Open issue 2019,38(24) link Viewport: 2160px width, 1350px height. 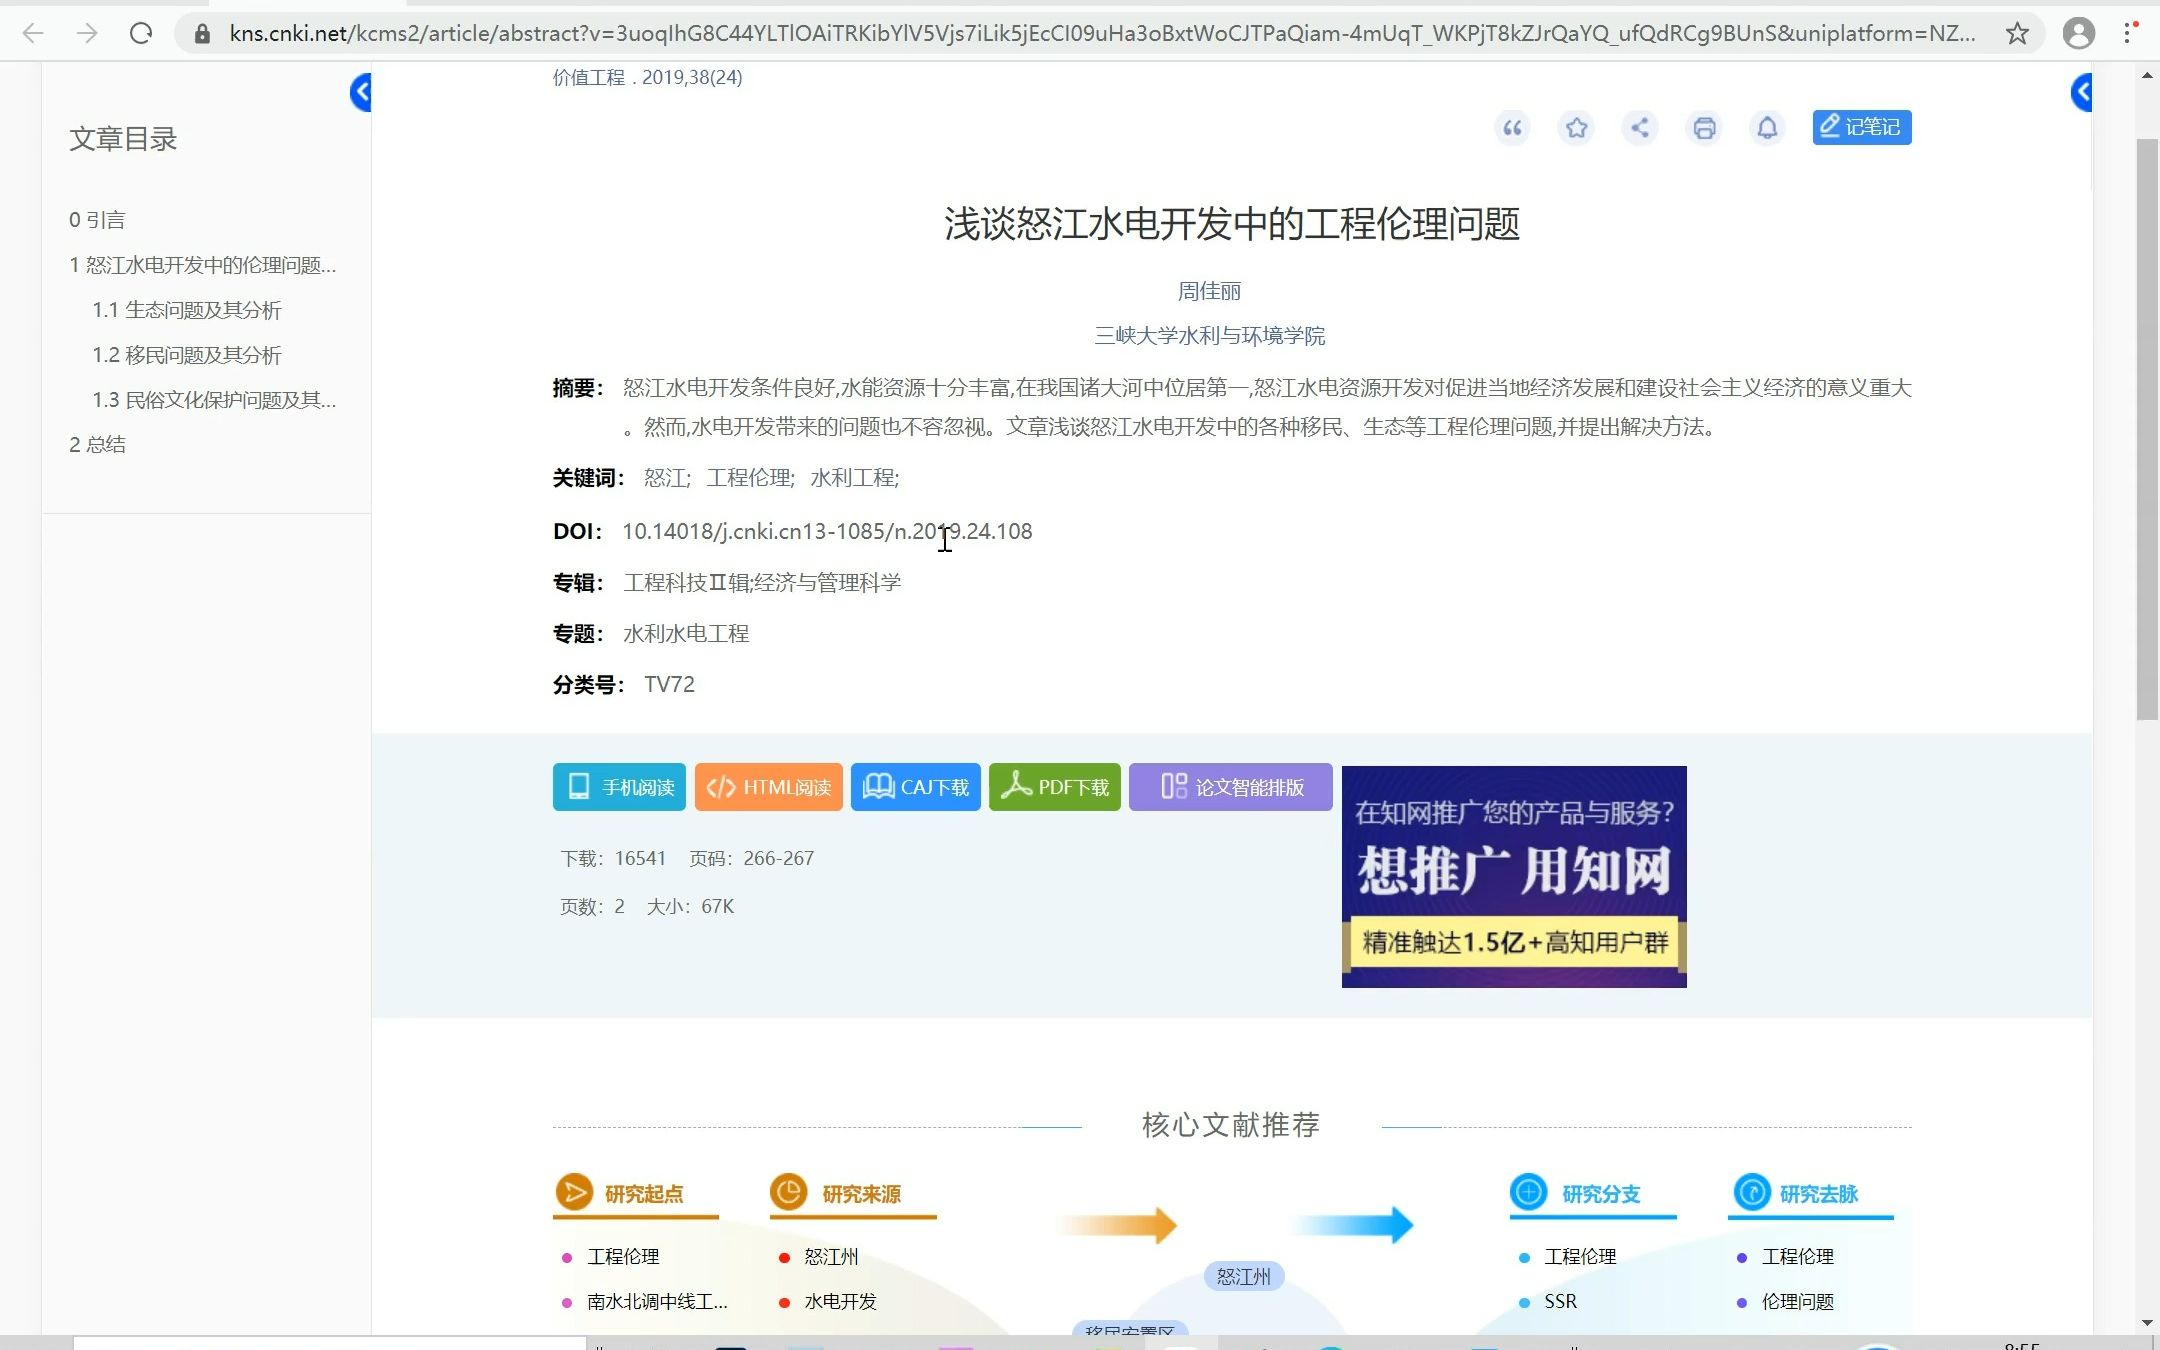[x=692, y=78]
